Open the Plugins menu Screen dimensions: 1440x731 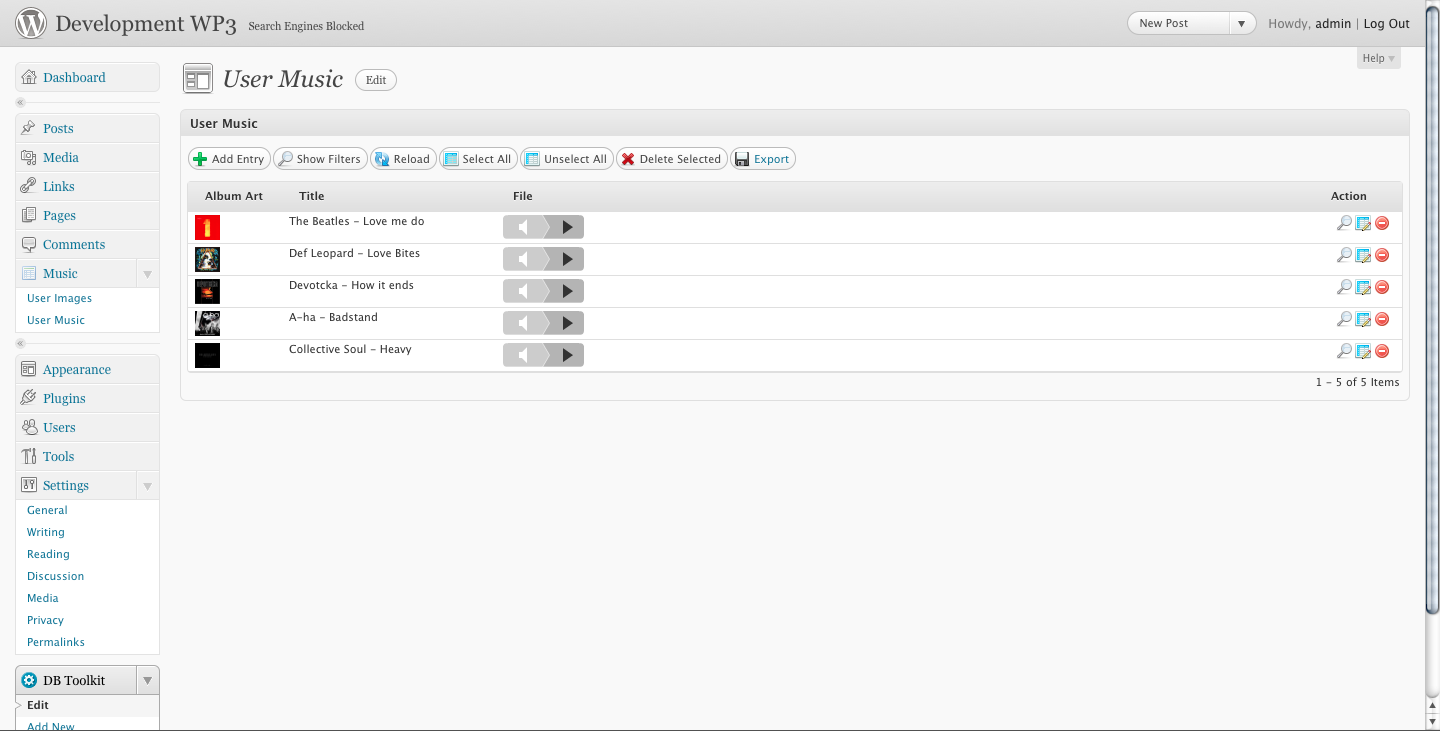tap(87, 398)
